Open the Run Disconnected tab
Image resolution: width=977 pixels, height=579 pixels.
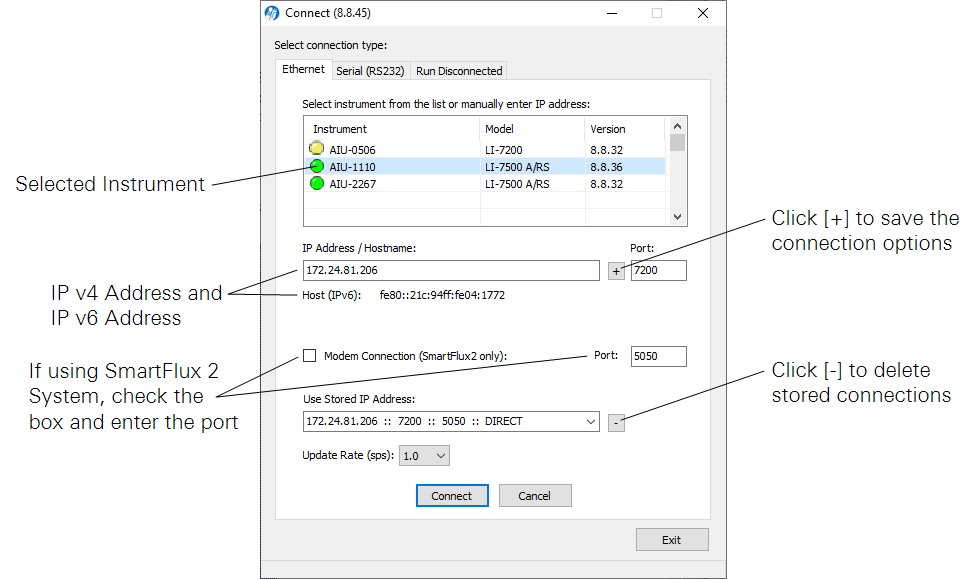[459, 71]
